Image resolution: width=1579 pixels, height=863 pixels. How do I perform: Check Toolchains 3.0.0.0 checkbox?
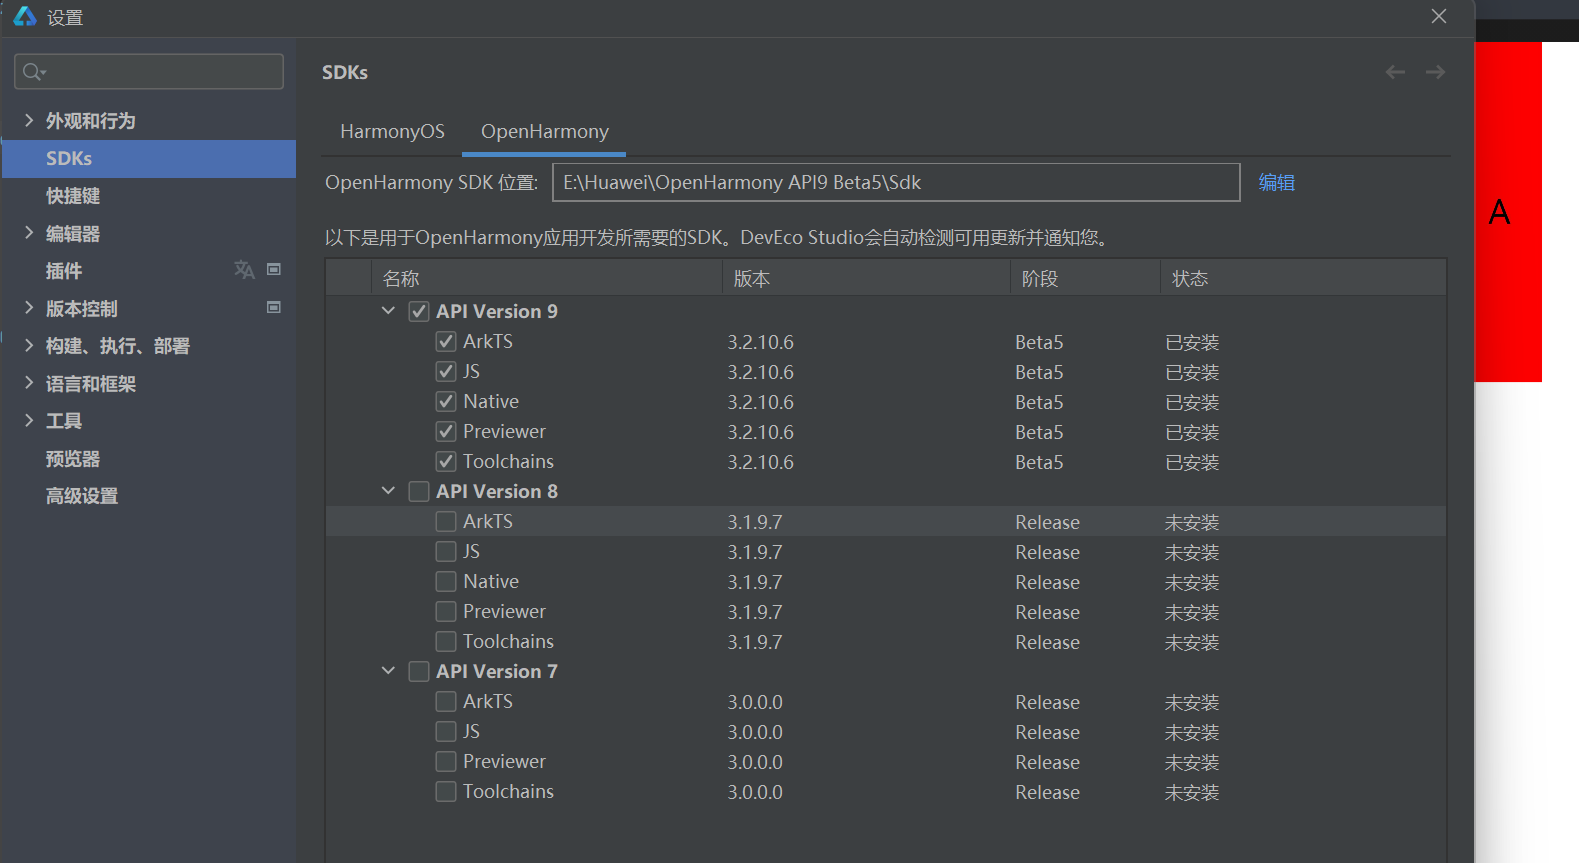[x=446, y=791]
